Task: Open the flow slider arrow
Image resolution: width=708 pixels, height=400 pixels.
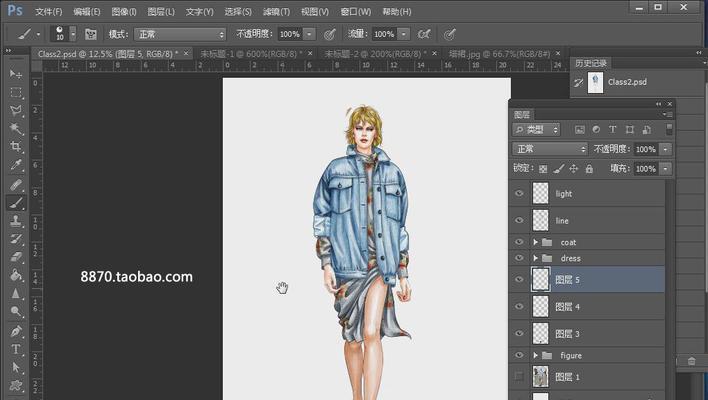Action: click(404, 34)
